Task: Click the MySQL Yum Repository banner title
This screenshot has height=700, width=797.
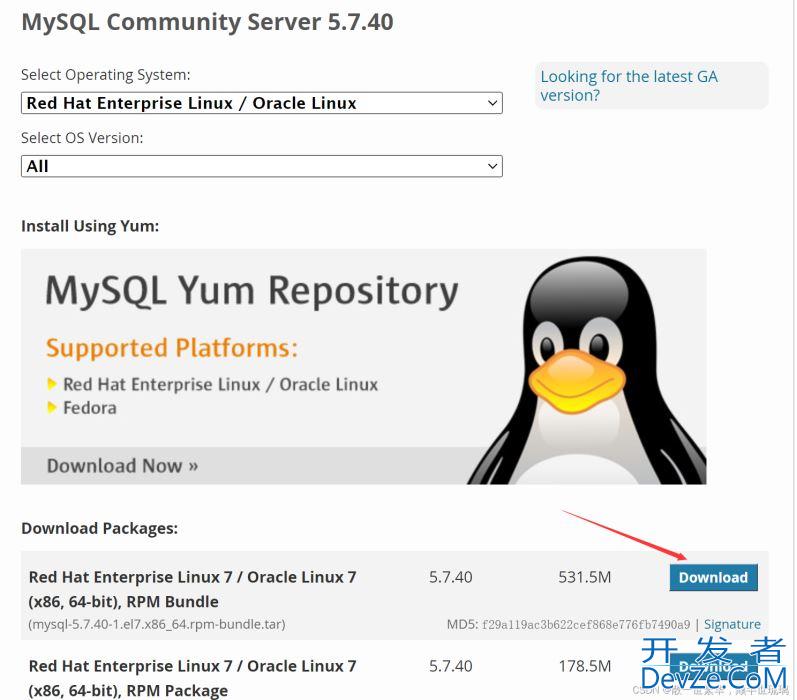Action: click(x=252, y=291)
